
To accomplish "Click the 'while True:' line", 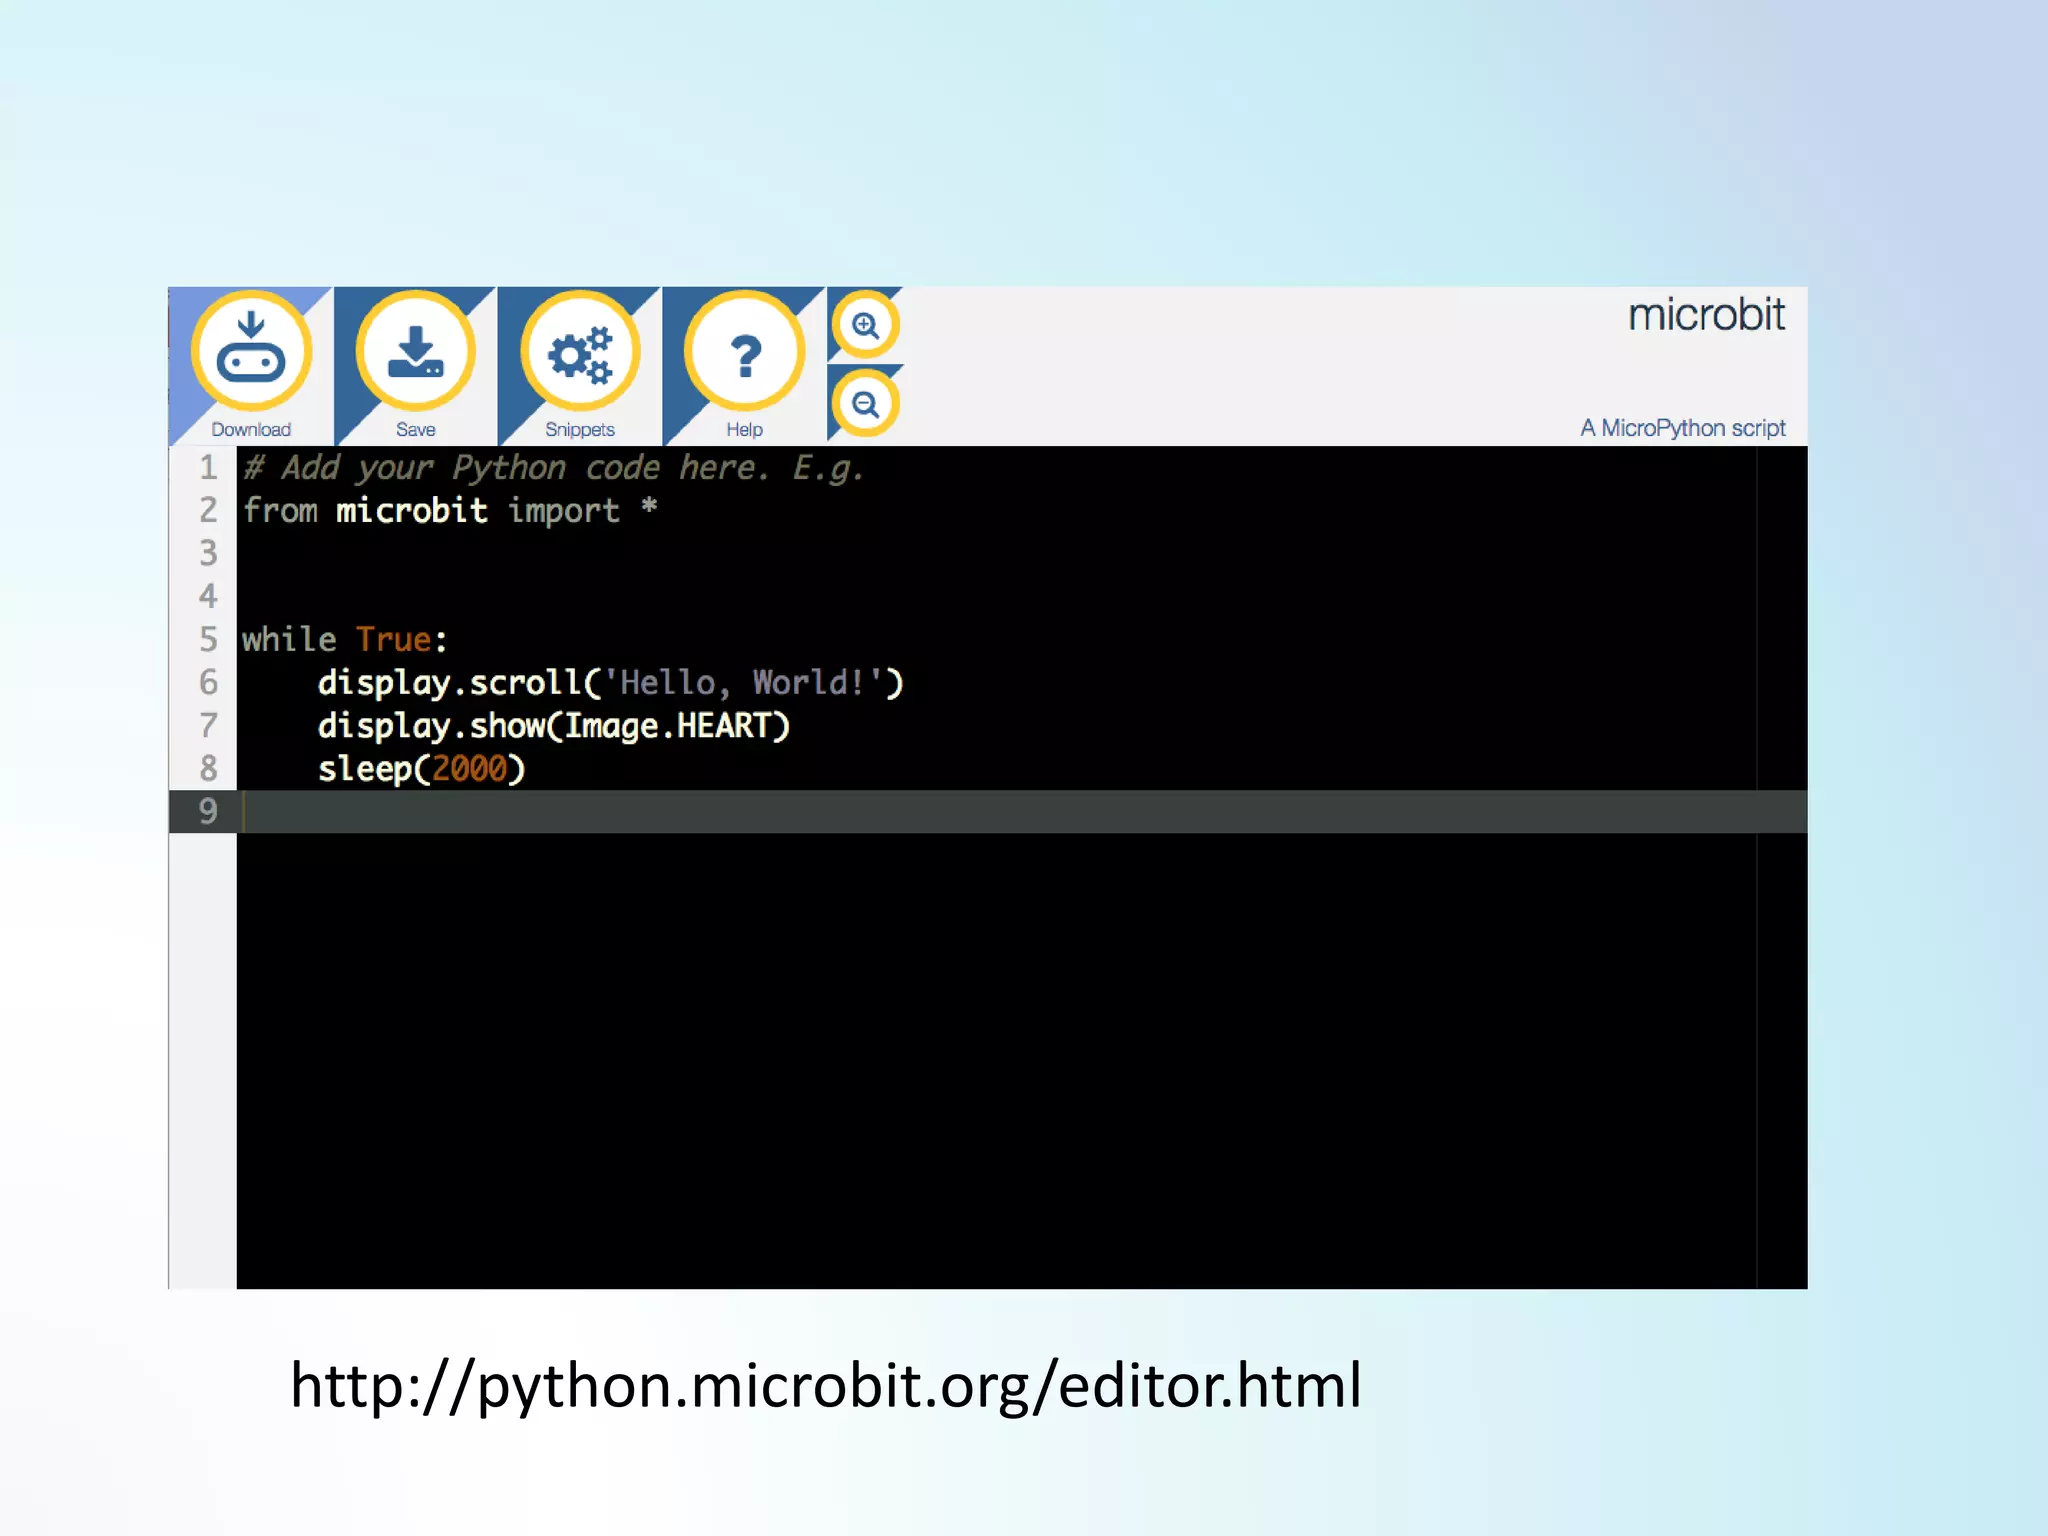I will pyautogui.click(x=345, y=639).
